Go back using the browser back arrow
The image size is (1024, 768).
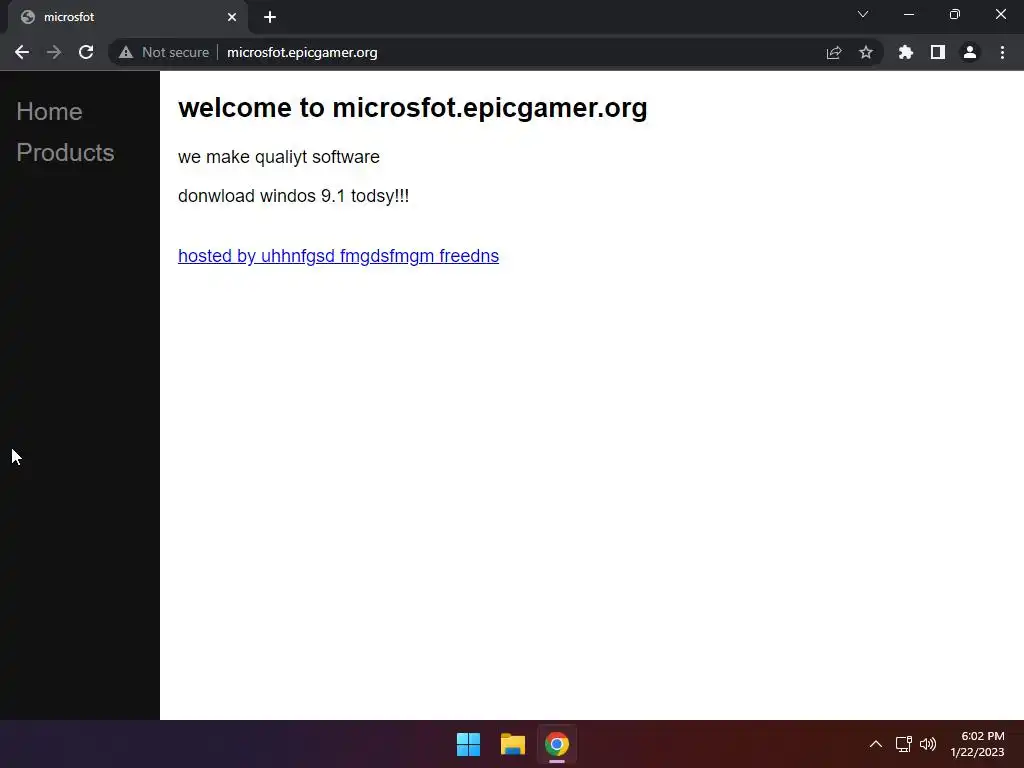click(x=22, y=52)
